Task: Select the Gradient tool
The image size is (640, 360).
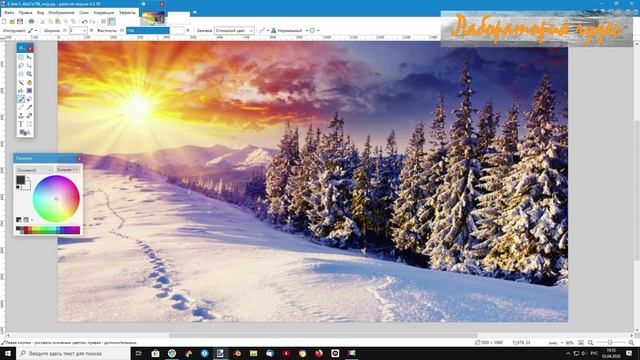Action: (x=29, y=90)
